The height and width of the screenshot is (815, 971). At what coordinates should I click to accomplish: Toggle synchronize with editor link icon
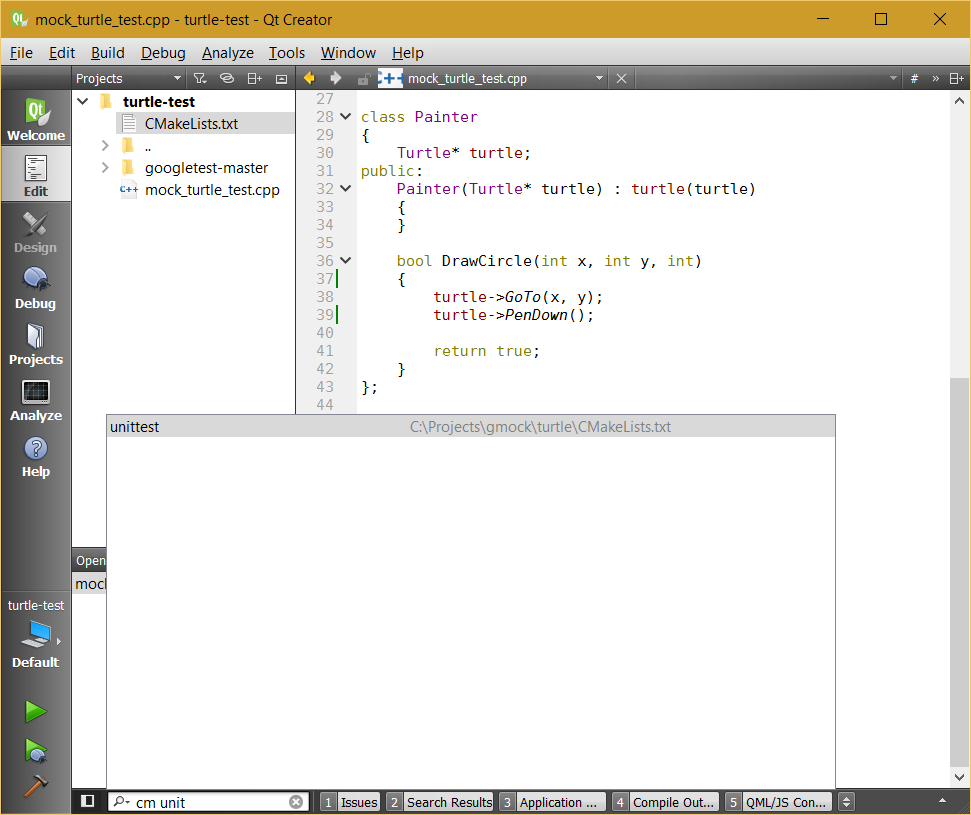pyautogui.click(x=227, y=79)
